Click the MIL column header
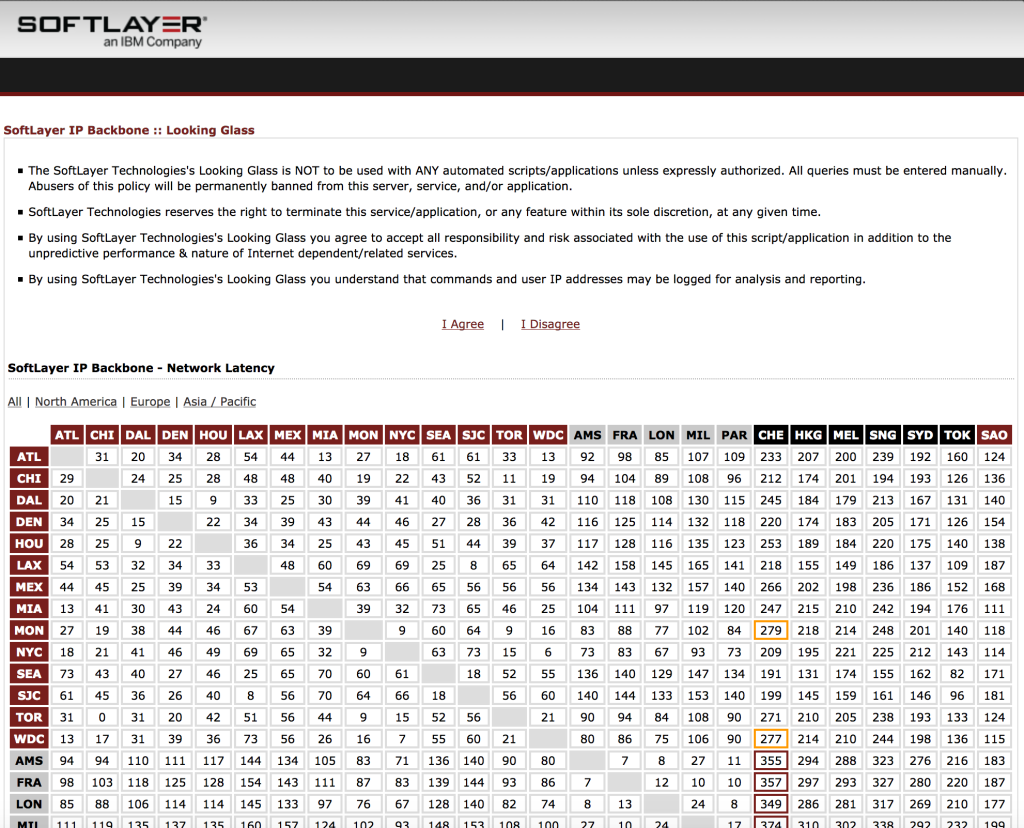1024x828 pixels. click(698, 435)
